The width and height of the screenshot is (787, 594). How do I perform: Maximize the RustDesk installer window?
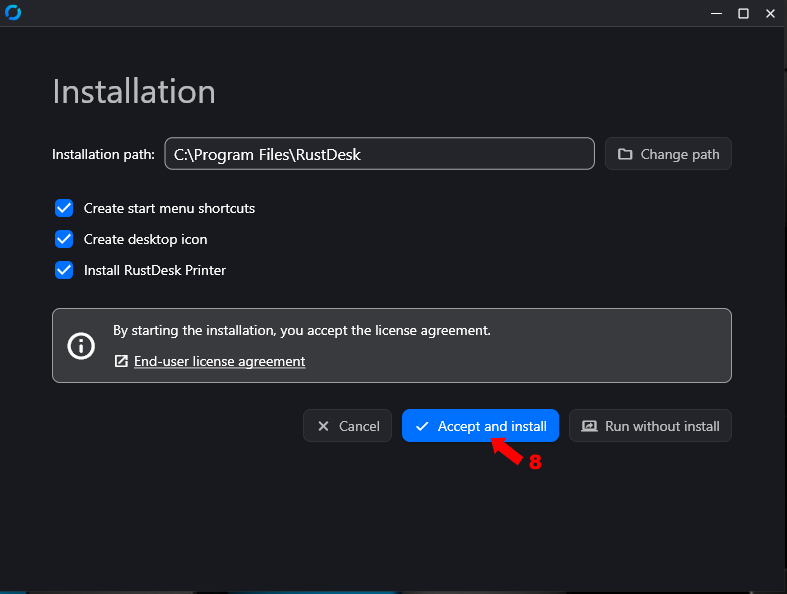pyautogui.click(x=743, y=13)
